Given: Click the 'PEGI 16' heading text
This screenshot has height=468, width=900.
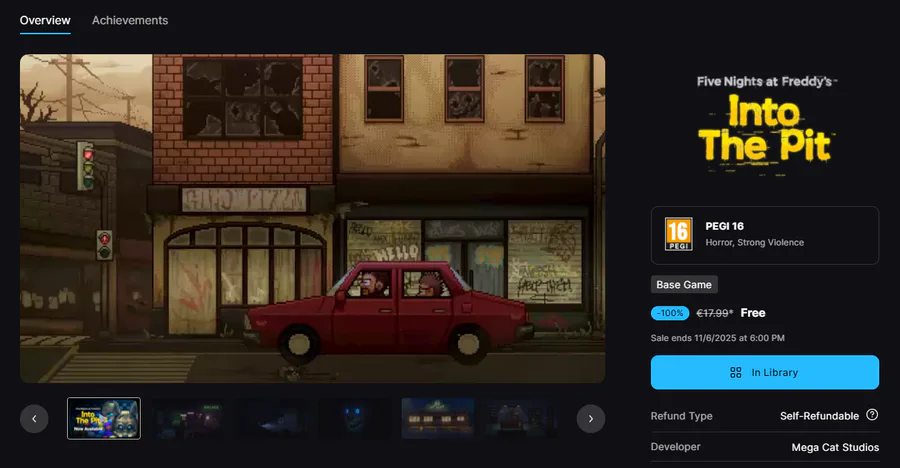Looking at the screenshot, I should coord(724,226).
